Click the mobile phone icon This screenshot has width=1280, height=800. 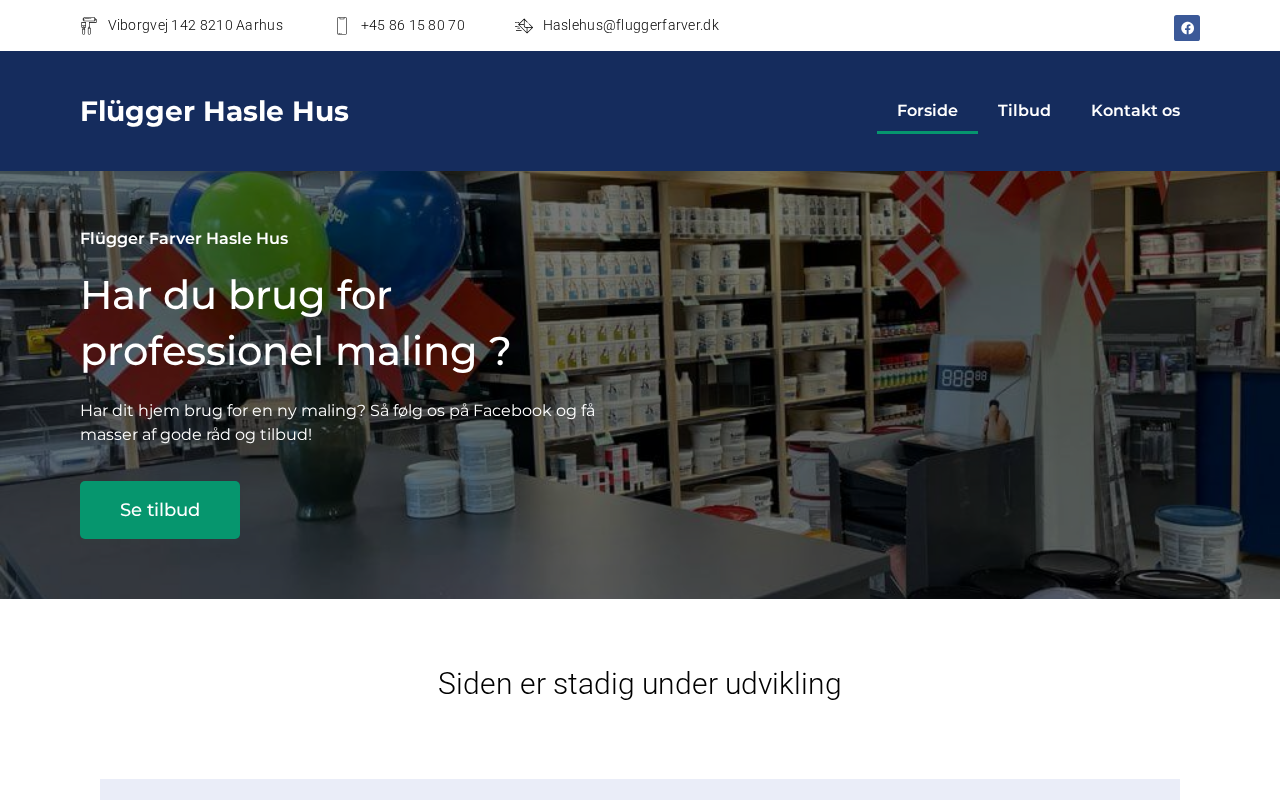(342, 26)
